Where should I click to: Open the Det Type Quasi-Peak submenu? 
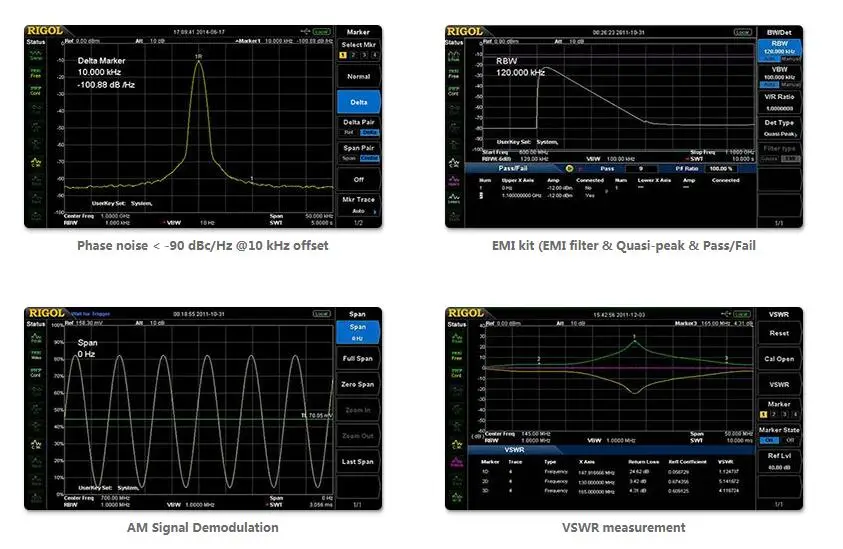[x=780, y=128]
